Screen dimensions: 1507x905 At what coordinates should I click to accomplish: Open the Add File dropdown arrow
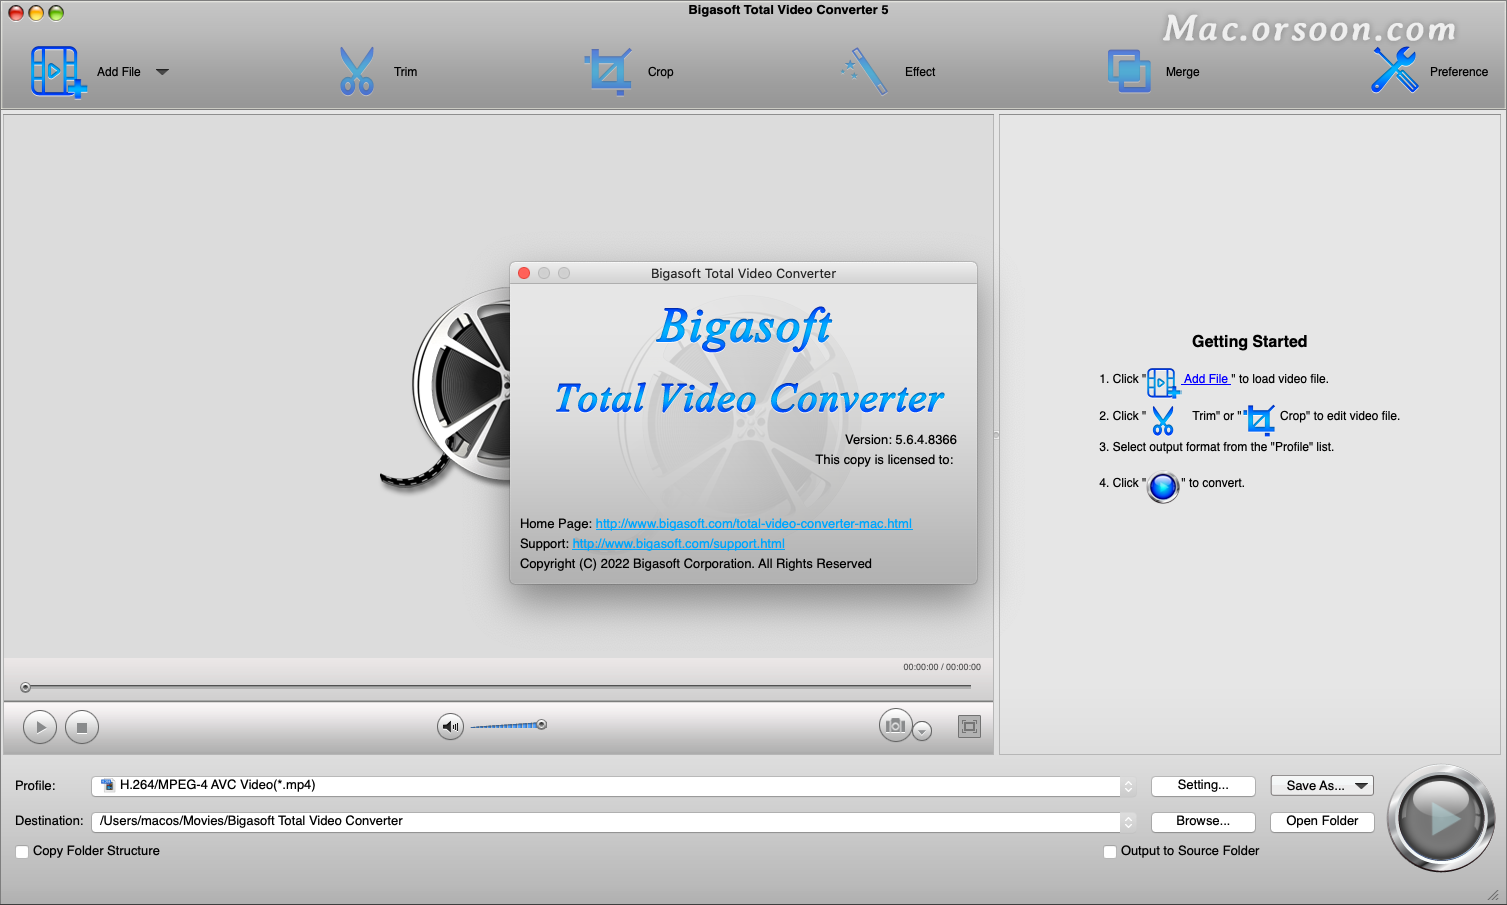tap(162, 72)
